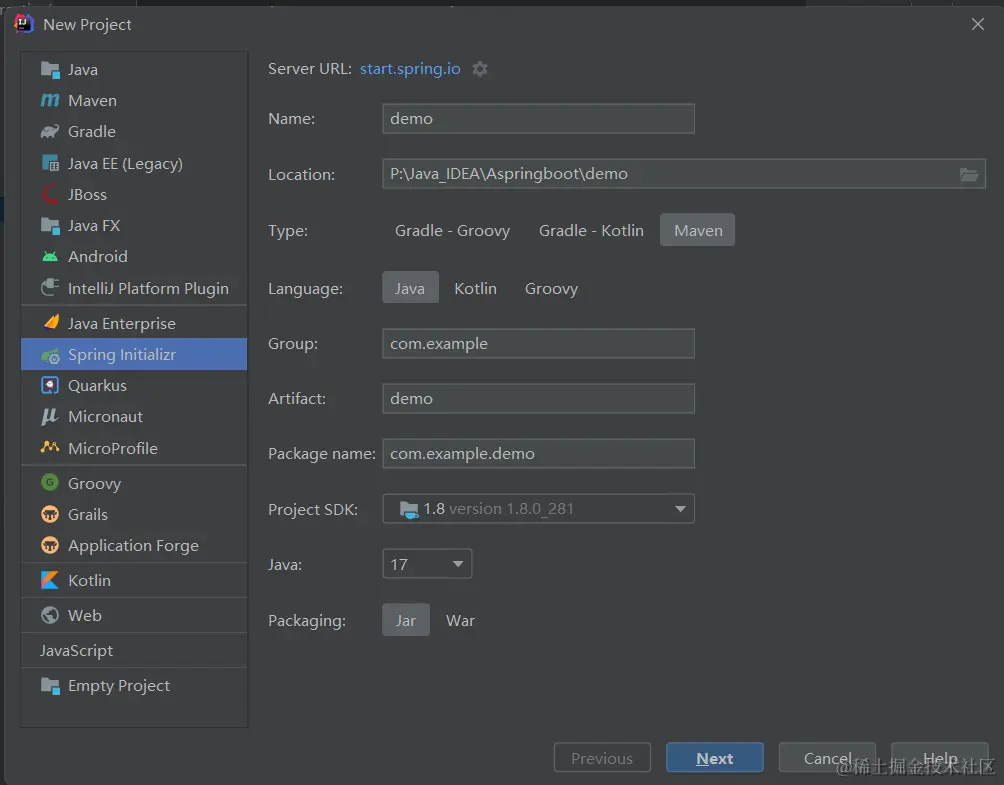Choose Groovy as language option
This screenshot has height=785, width=1004.
551,288
